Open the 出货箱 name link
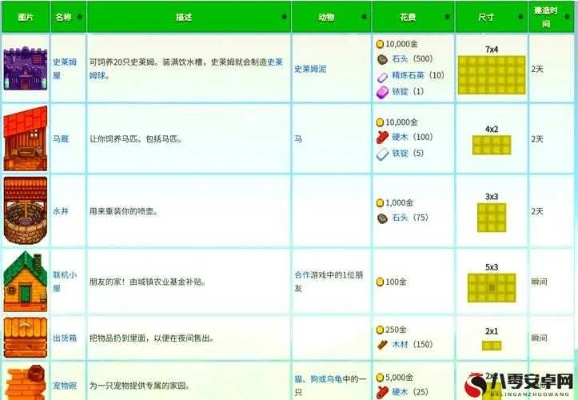 tap(65, 338)
